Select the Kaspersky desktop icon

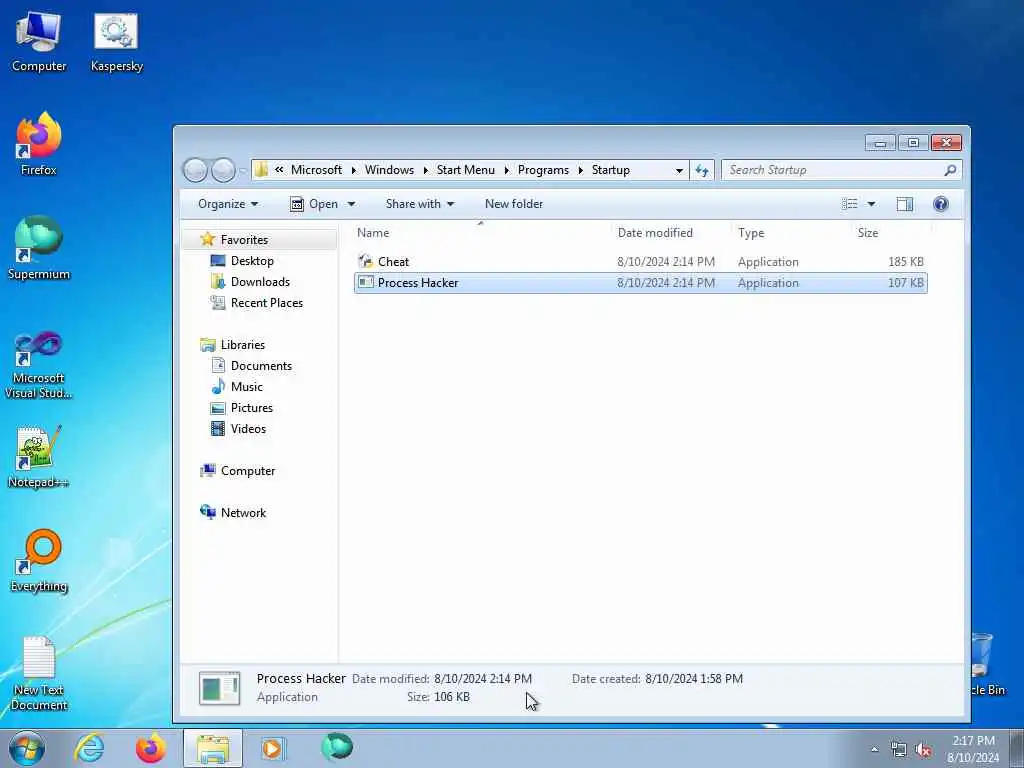[116, 42]
